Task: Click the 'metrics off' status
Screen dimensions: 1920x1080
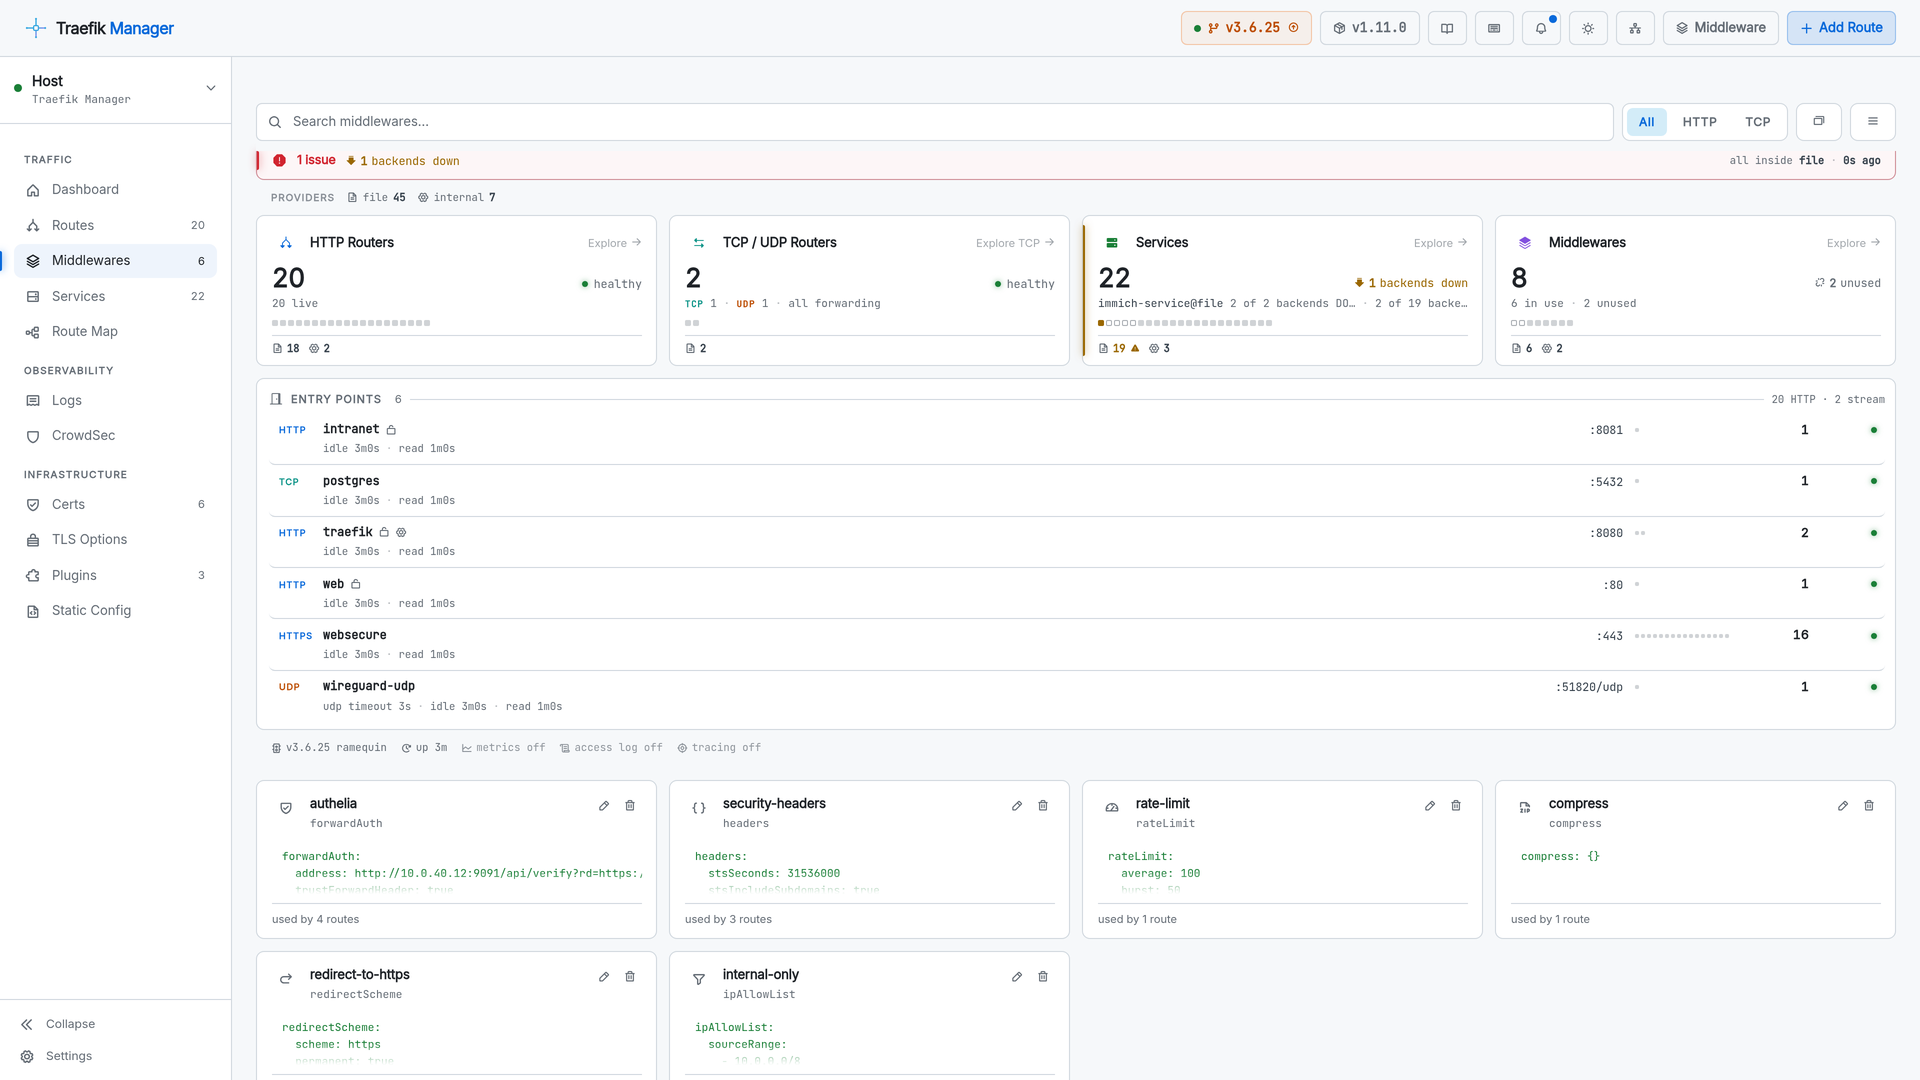Action: (503, 748)
